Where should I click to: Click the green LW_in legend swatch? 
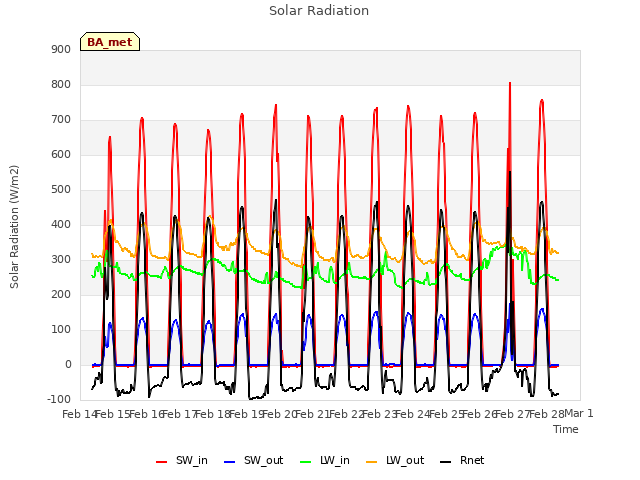(x=306, y=462)
